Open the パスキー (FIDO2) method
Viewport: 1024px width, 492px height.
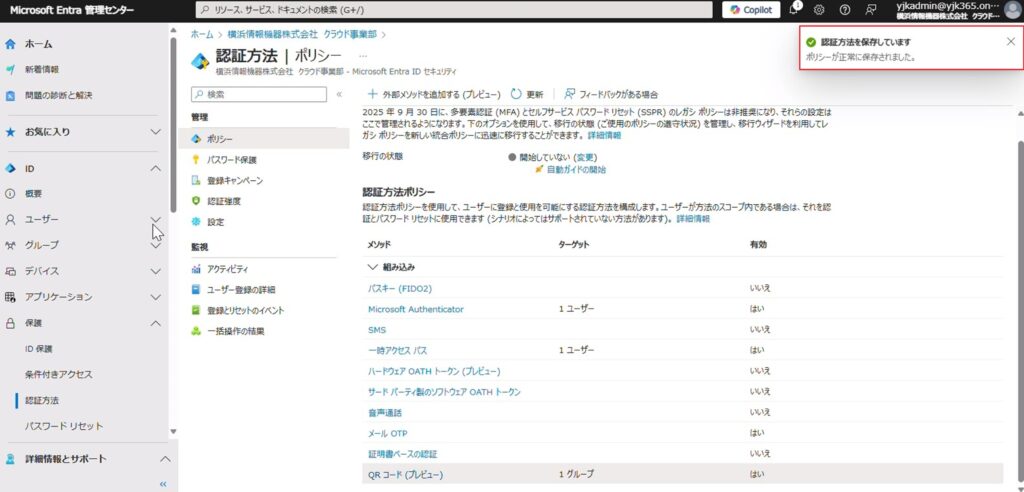point(400,288)
